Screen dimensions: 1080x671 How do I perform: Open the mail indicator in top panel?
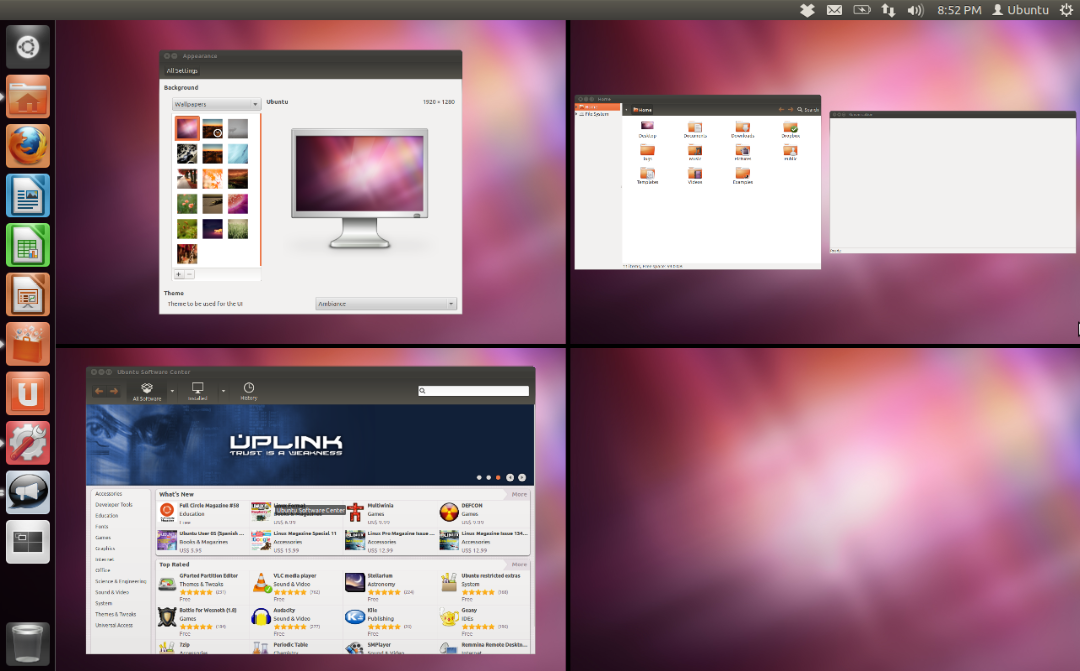(x=834, y=10)
